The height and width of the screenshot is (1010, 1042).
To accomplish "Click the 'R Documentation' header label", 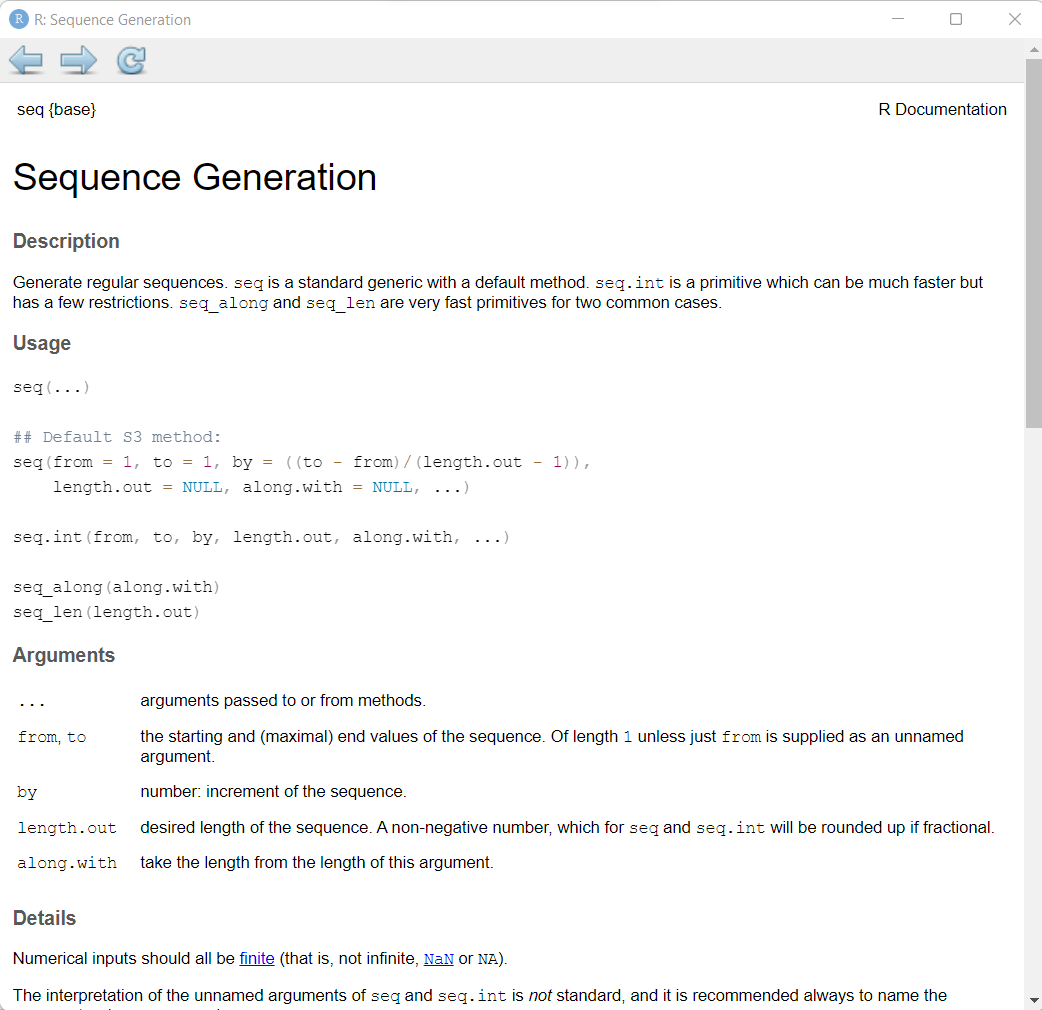I will [942, 109].
